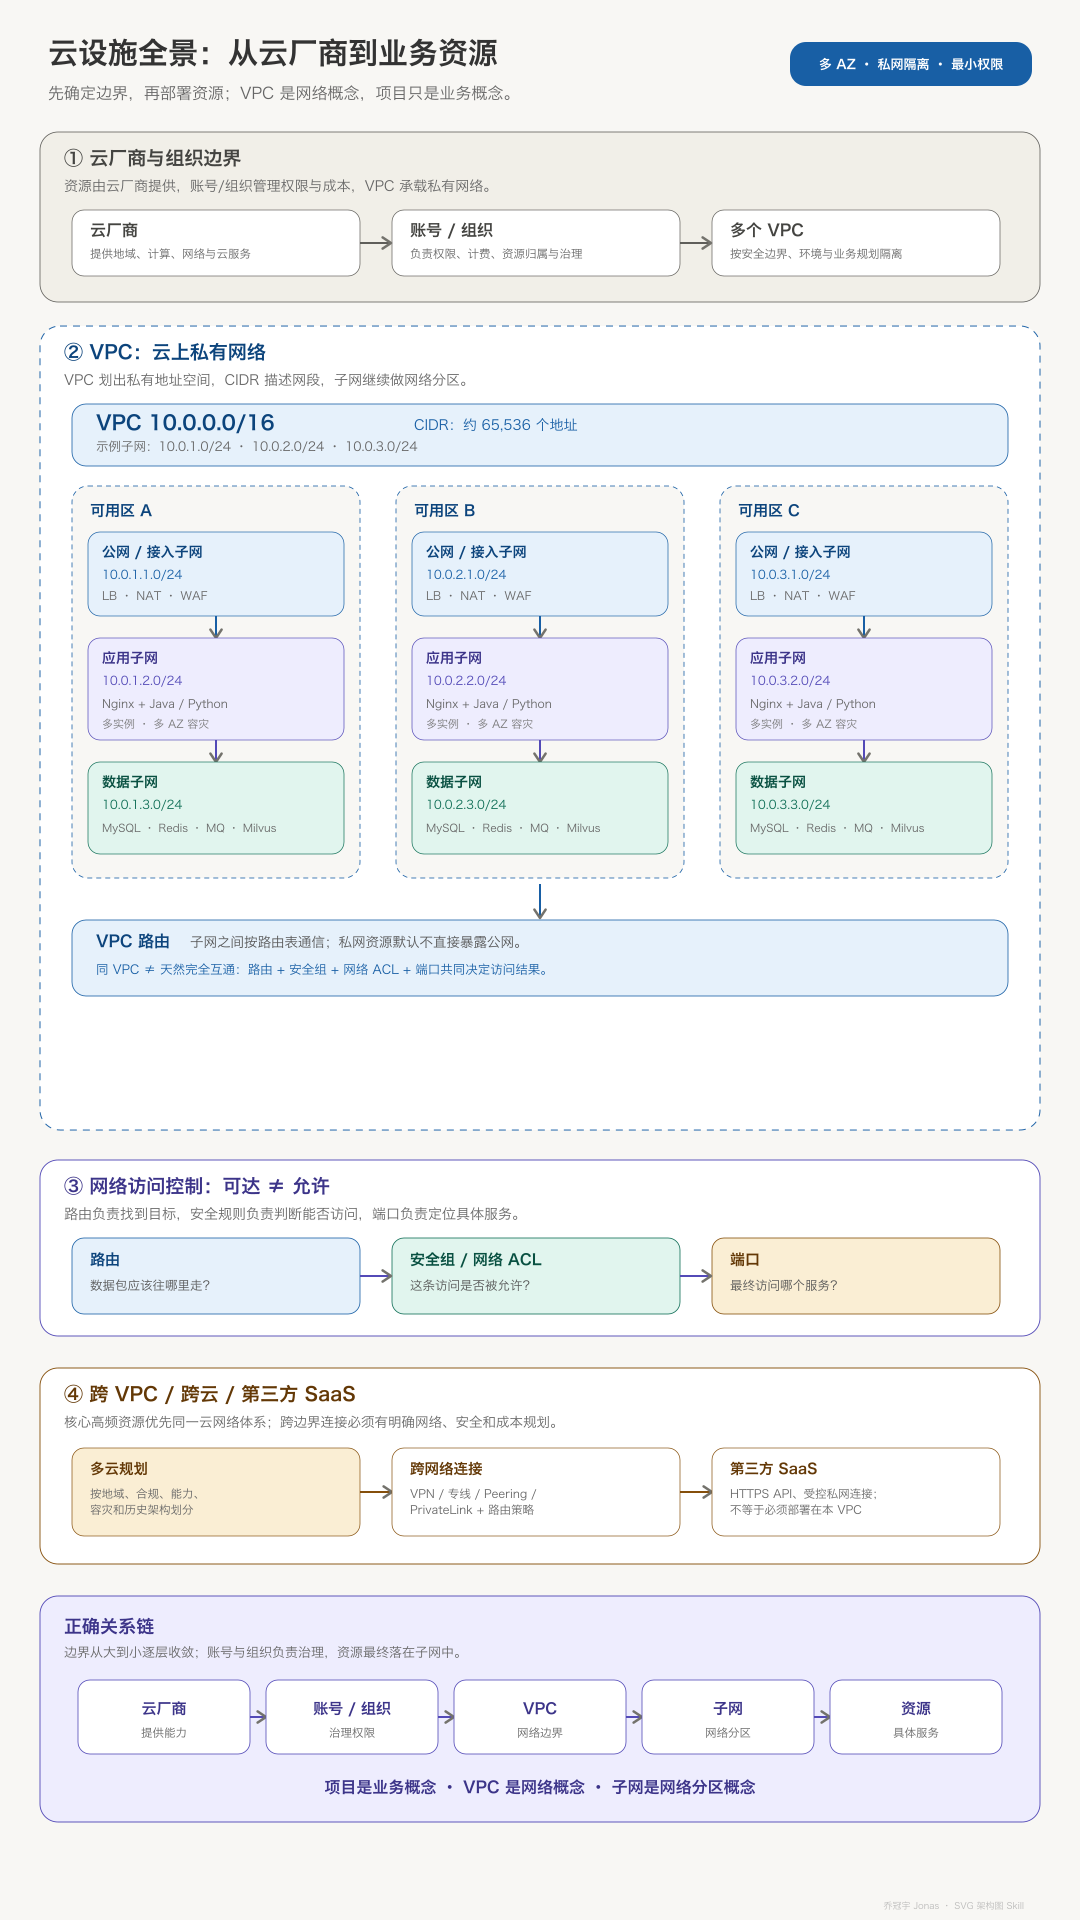Choose the 公网 / 接入子网 card with 10.0.2.1.0/24
Viewport: 1080px width, 1920px height.
(540, 574)
